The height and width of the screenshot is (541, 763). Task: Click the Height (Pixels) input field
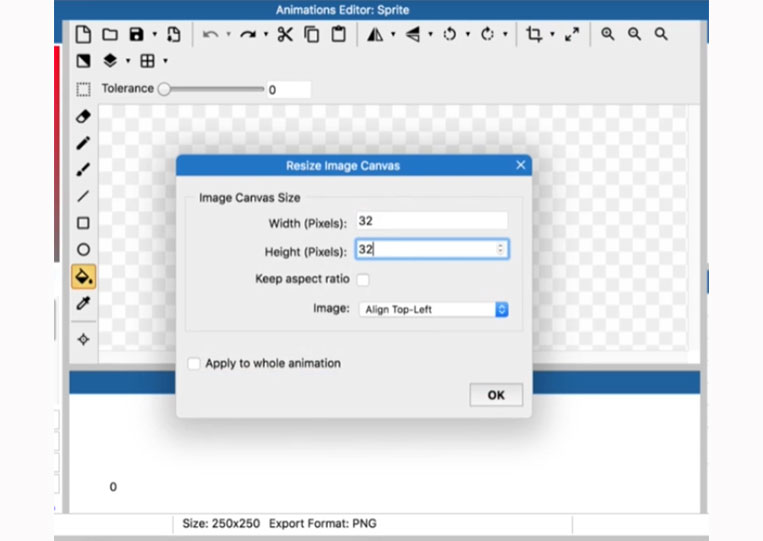point(432,249)
